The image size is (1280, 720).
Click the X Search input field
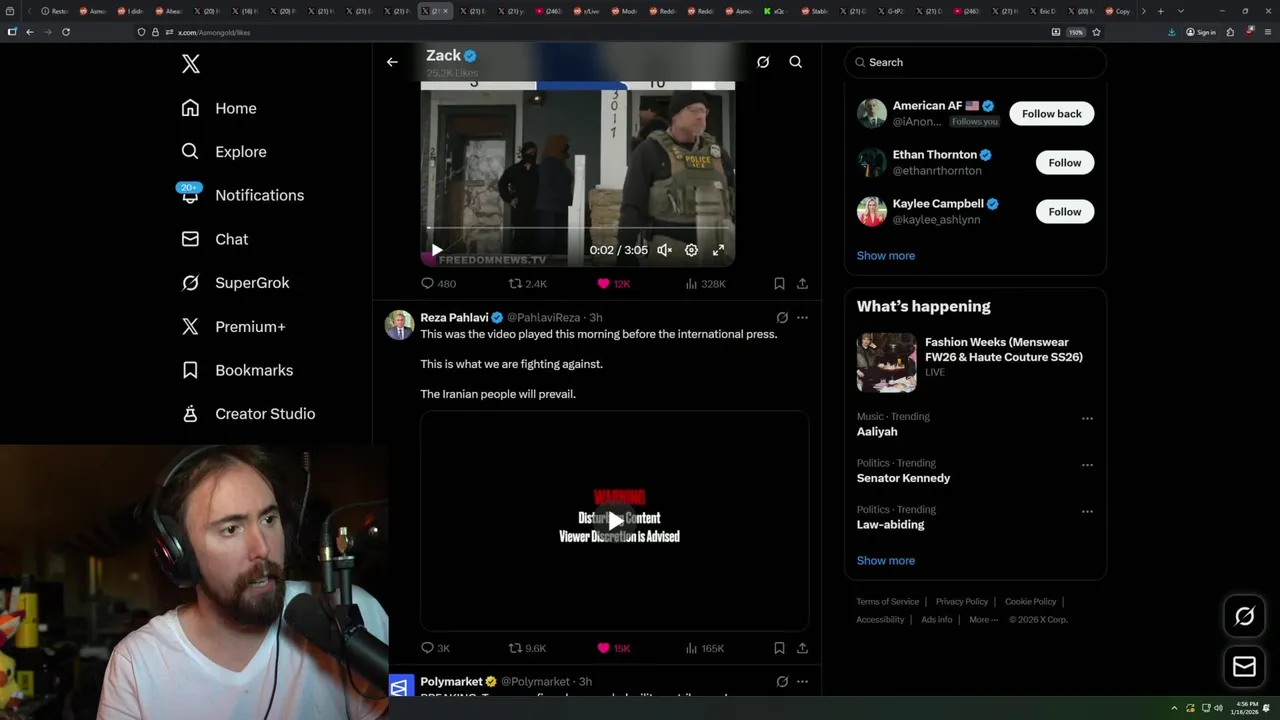click(975, 62)
